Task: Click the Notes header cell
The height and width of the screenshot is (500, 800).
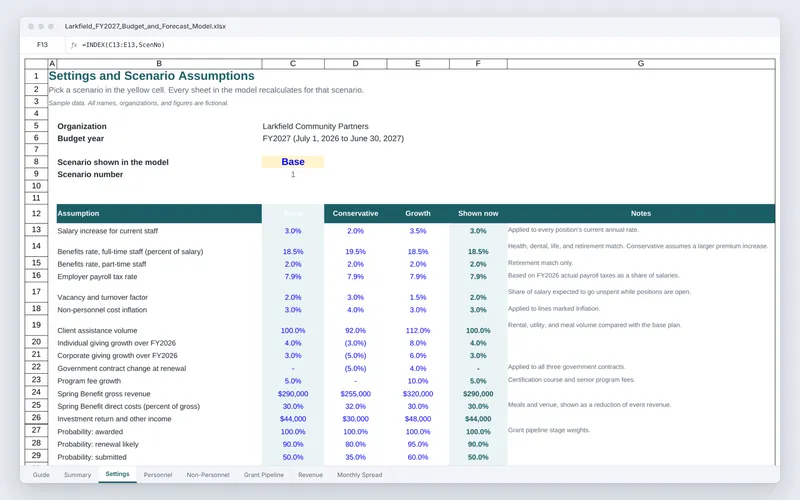Action: click(641, 213)
